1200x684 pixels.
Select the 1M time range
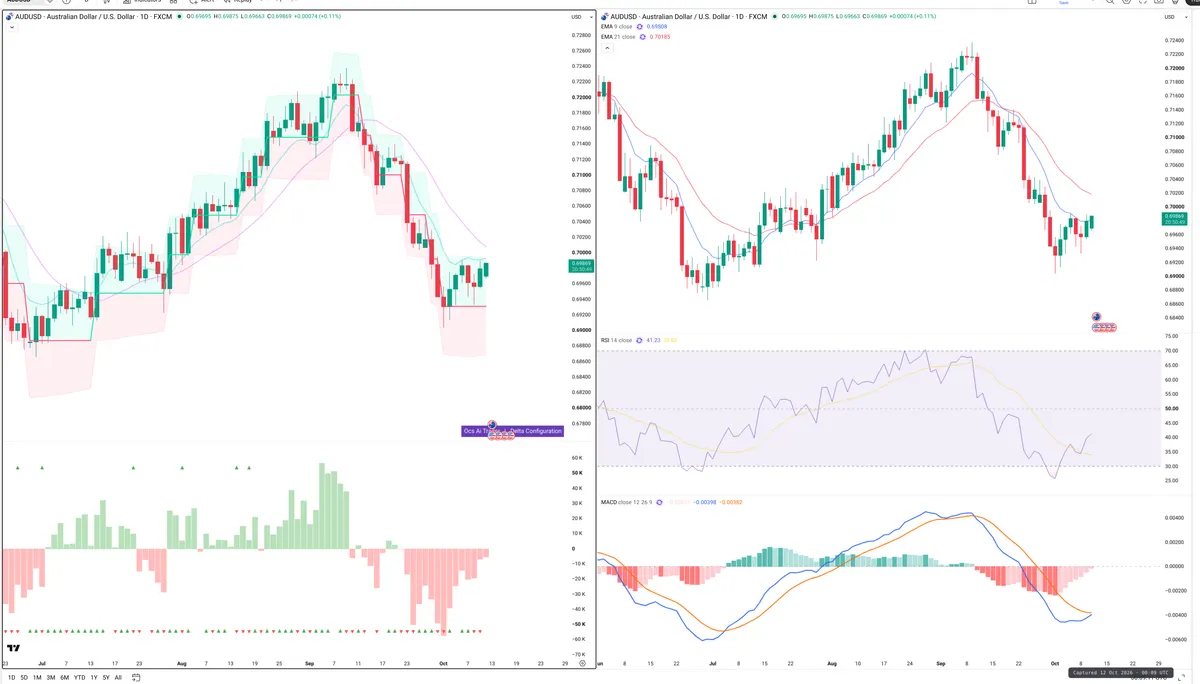coord(37,677)
